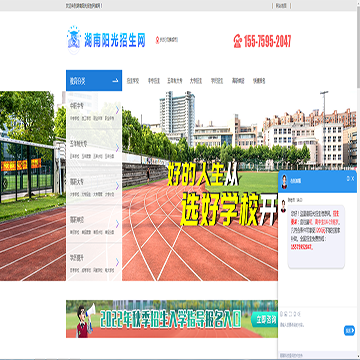This screenshot has height=360, width=360.
Task: Click the customer service avatar in chat header
Action: pyautogui.click(x=284, y=182)
